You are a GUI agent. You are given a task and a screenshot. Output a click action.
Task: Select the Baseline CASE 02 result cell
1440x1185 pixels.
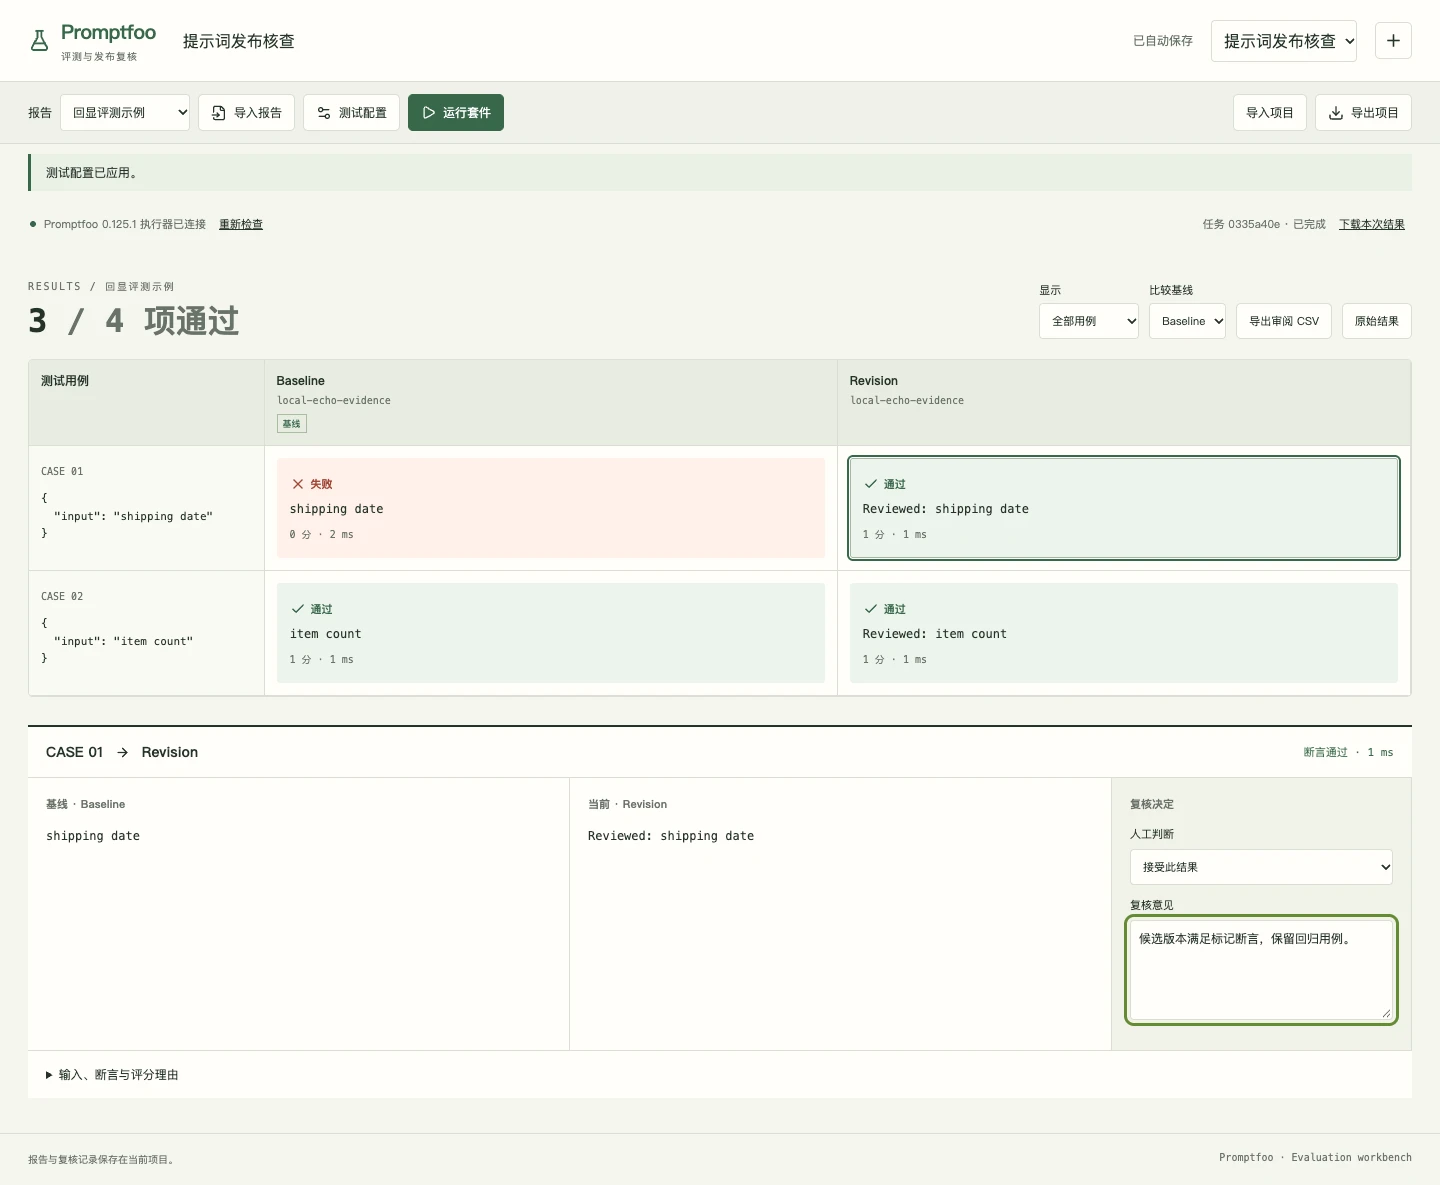pos(551,633)
